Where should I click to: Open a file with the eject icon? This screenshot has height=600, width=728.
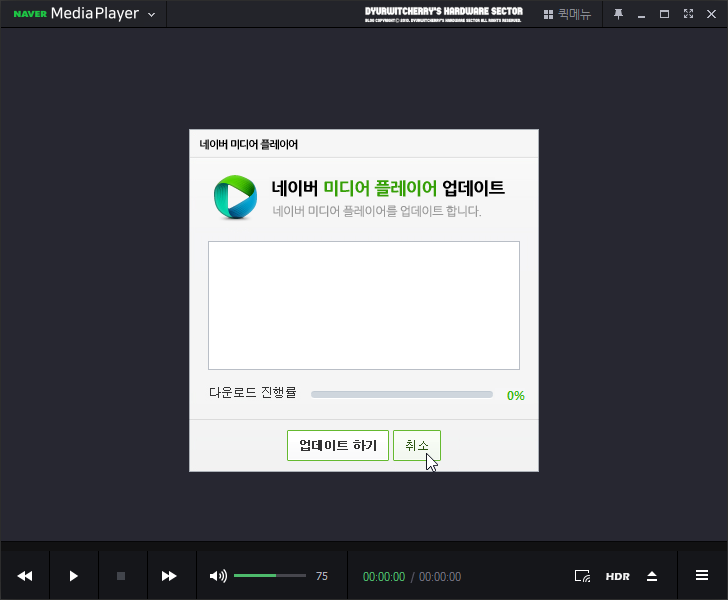pos(652,576)
